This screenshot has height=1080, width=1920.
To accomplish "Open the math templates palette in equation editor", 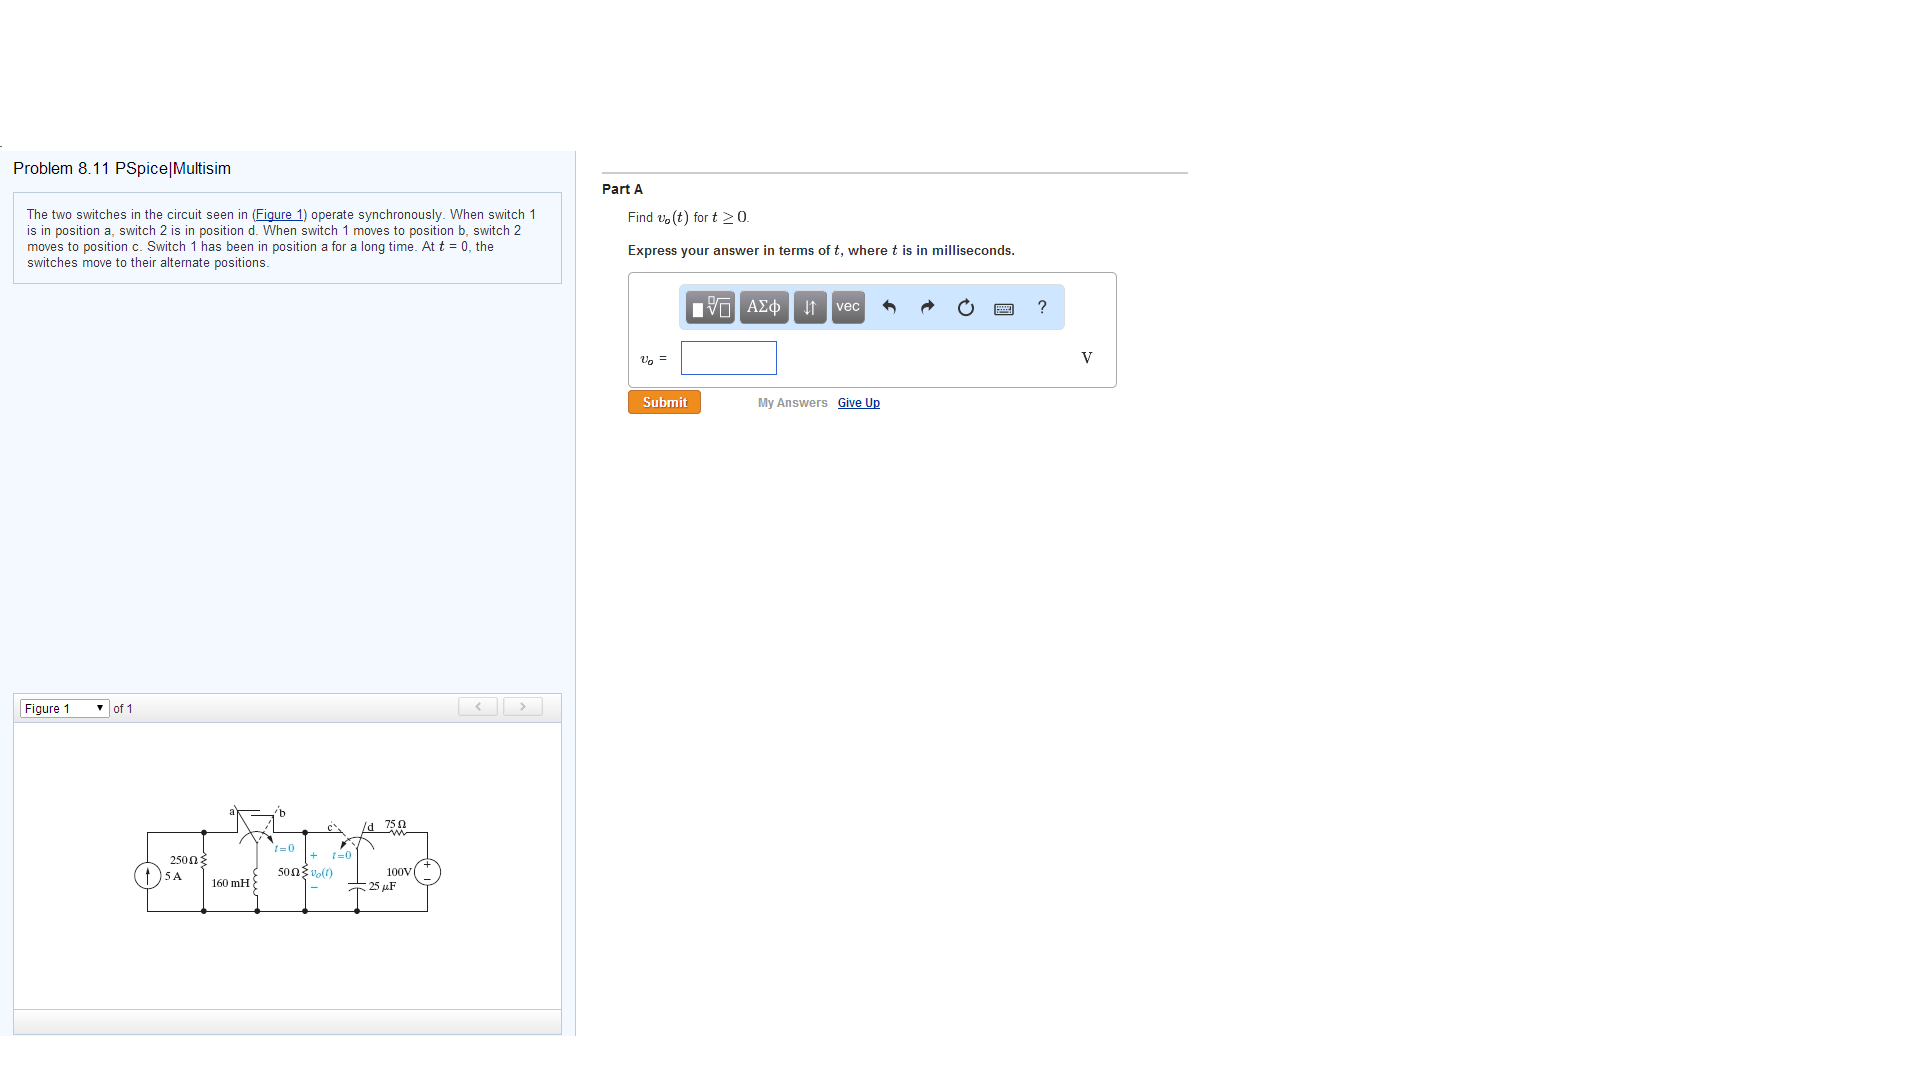I will click(710, 307).
